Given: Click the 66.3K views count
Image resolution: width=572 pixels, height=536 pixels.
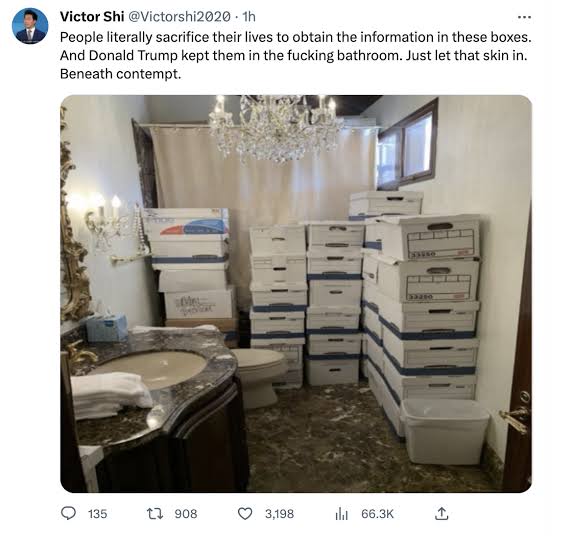Looking at the screenshot, I should pyautogui.click(x=377, y=514).
